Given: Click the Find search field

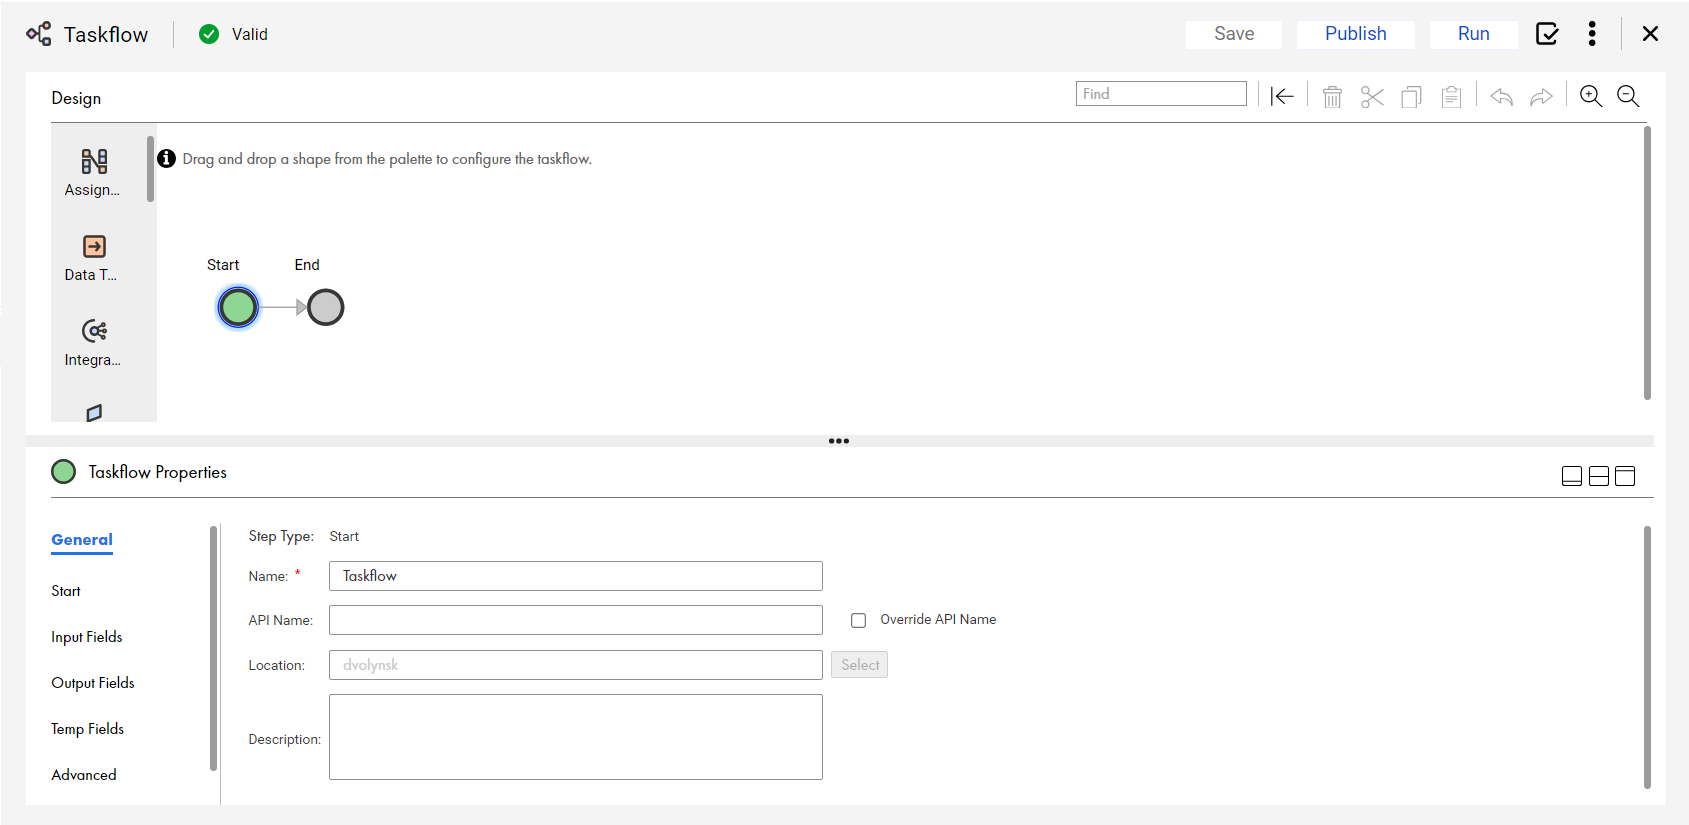Looking at the screenshot, I should pos(1161,93).
